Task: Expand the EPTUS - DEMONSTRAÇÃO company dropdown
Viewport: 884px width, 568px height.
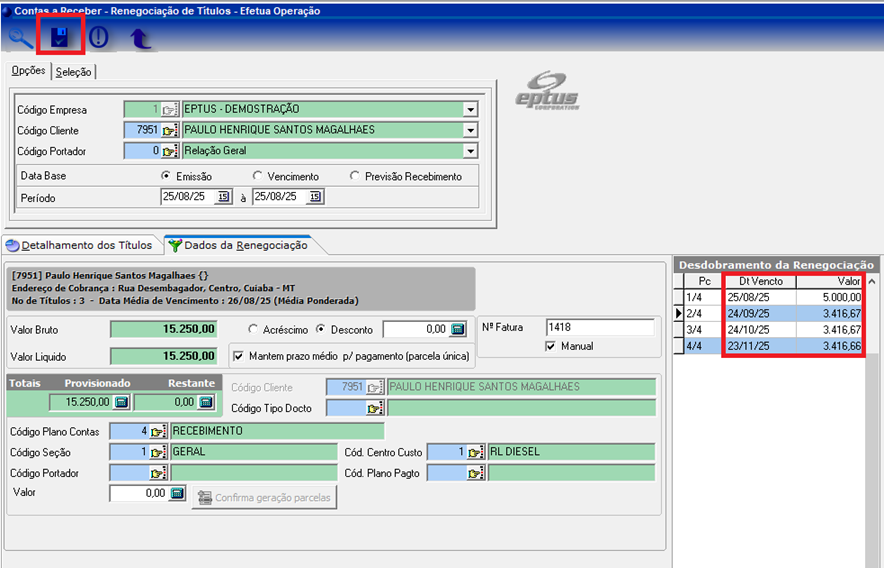Action: (470, 109)
